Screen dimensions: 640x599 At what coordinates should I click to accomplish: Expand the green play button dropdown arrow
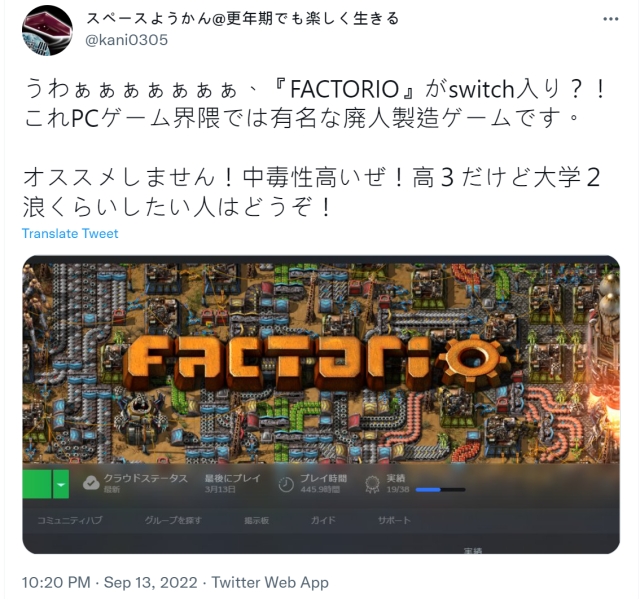(61, 484)
